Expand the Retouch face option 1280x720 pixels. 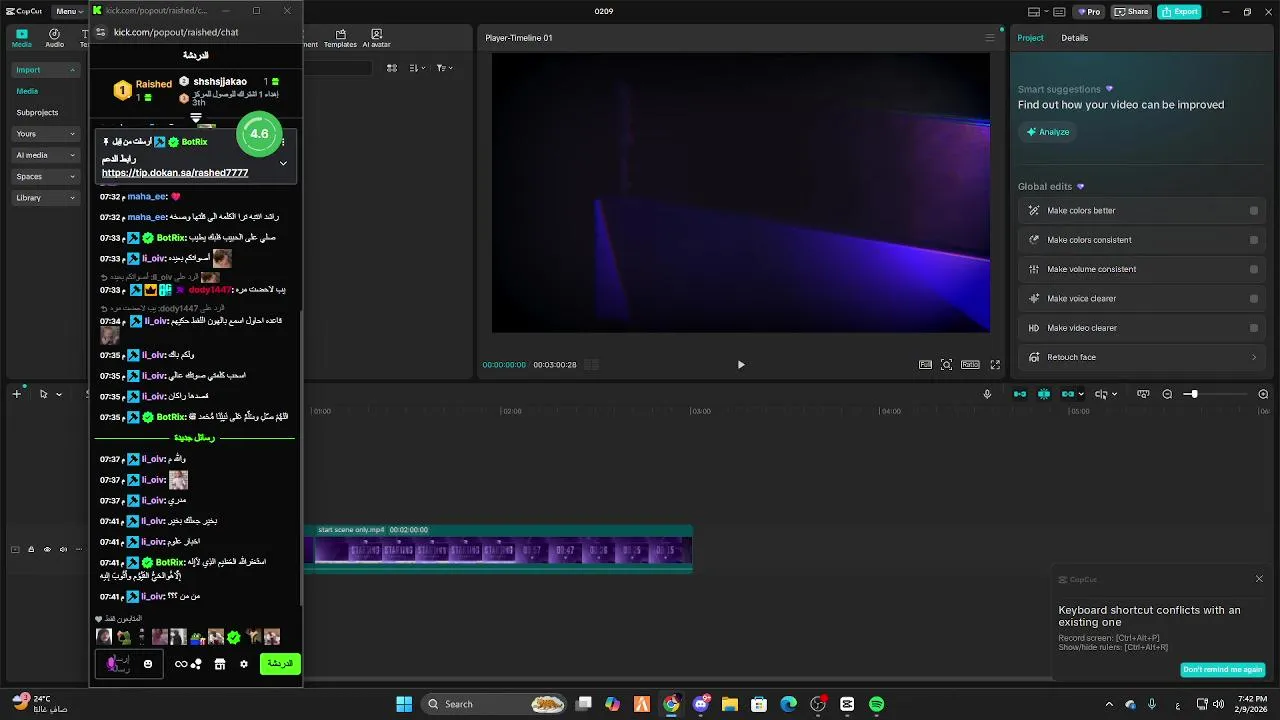point(1144,357)
